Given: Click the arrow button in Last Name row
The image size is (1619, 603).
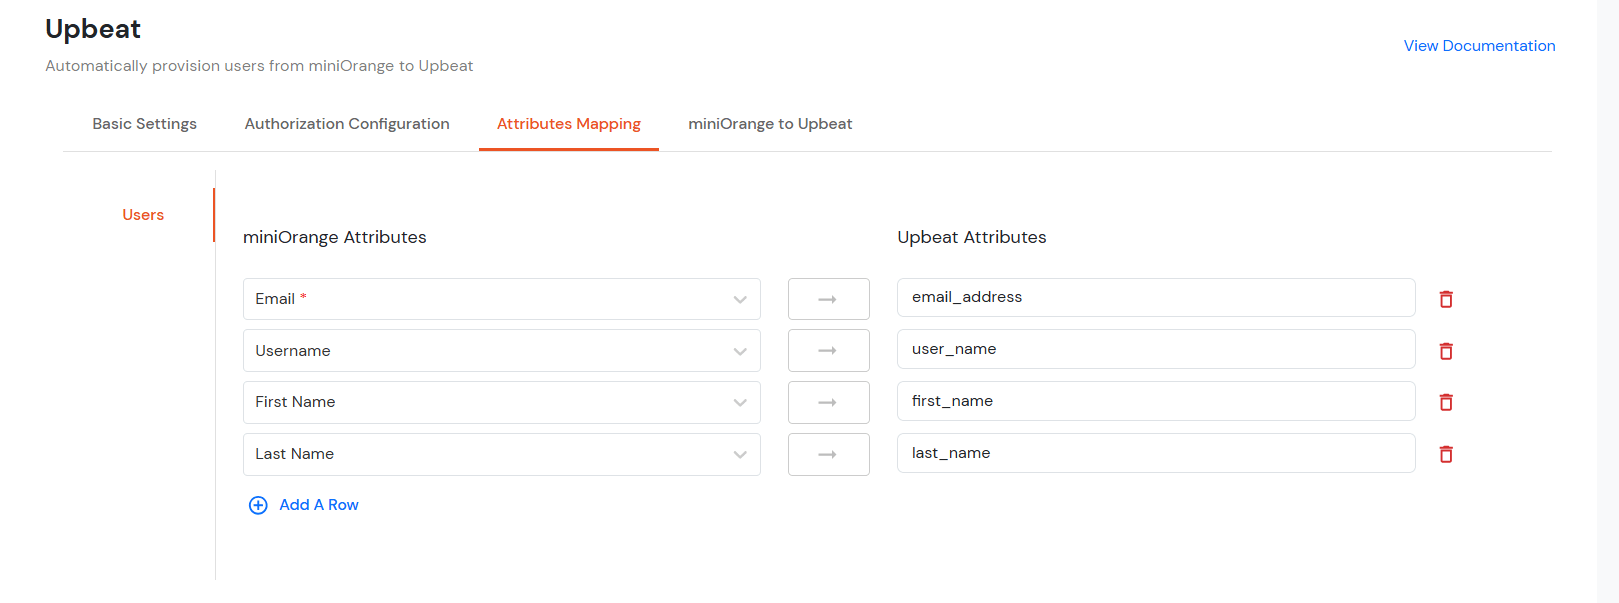Looking at the screenshot, I should click(828, 454).
